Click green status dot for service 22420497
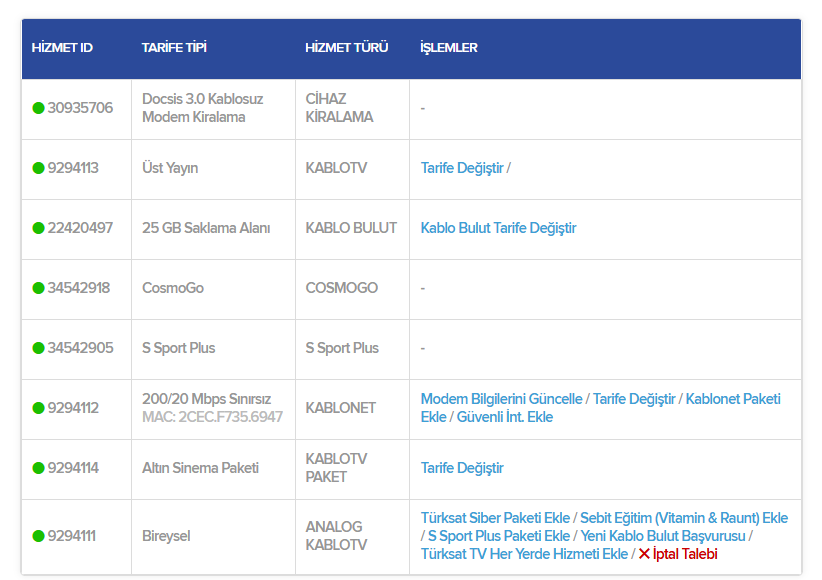822x580 pixels. pyautogui.click(x=38, y=228)
